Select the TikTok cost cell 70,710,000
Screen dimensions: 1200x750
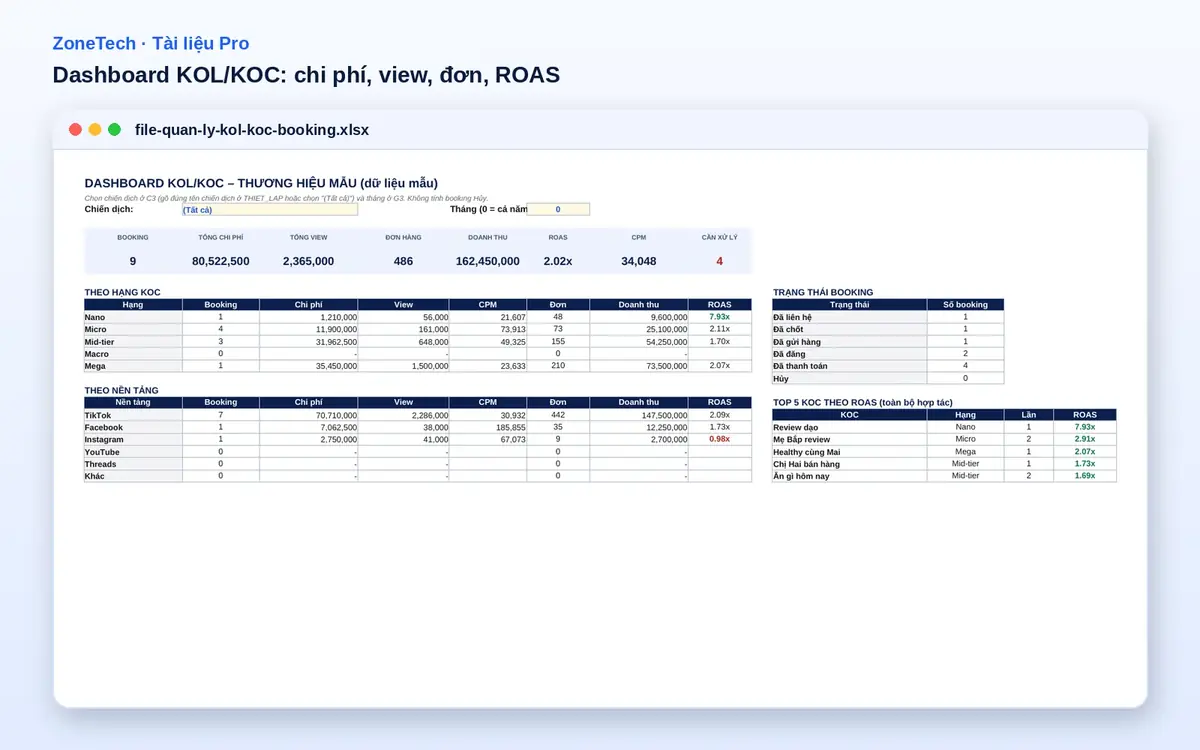(309, 415)
